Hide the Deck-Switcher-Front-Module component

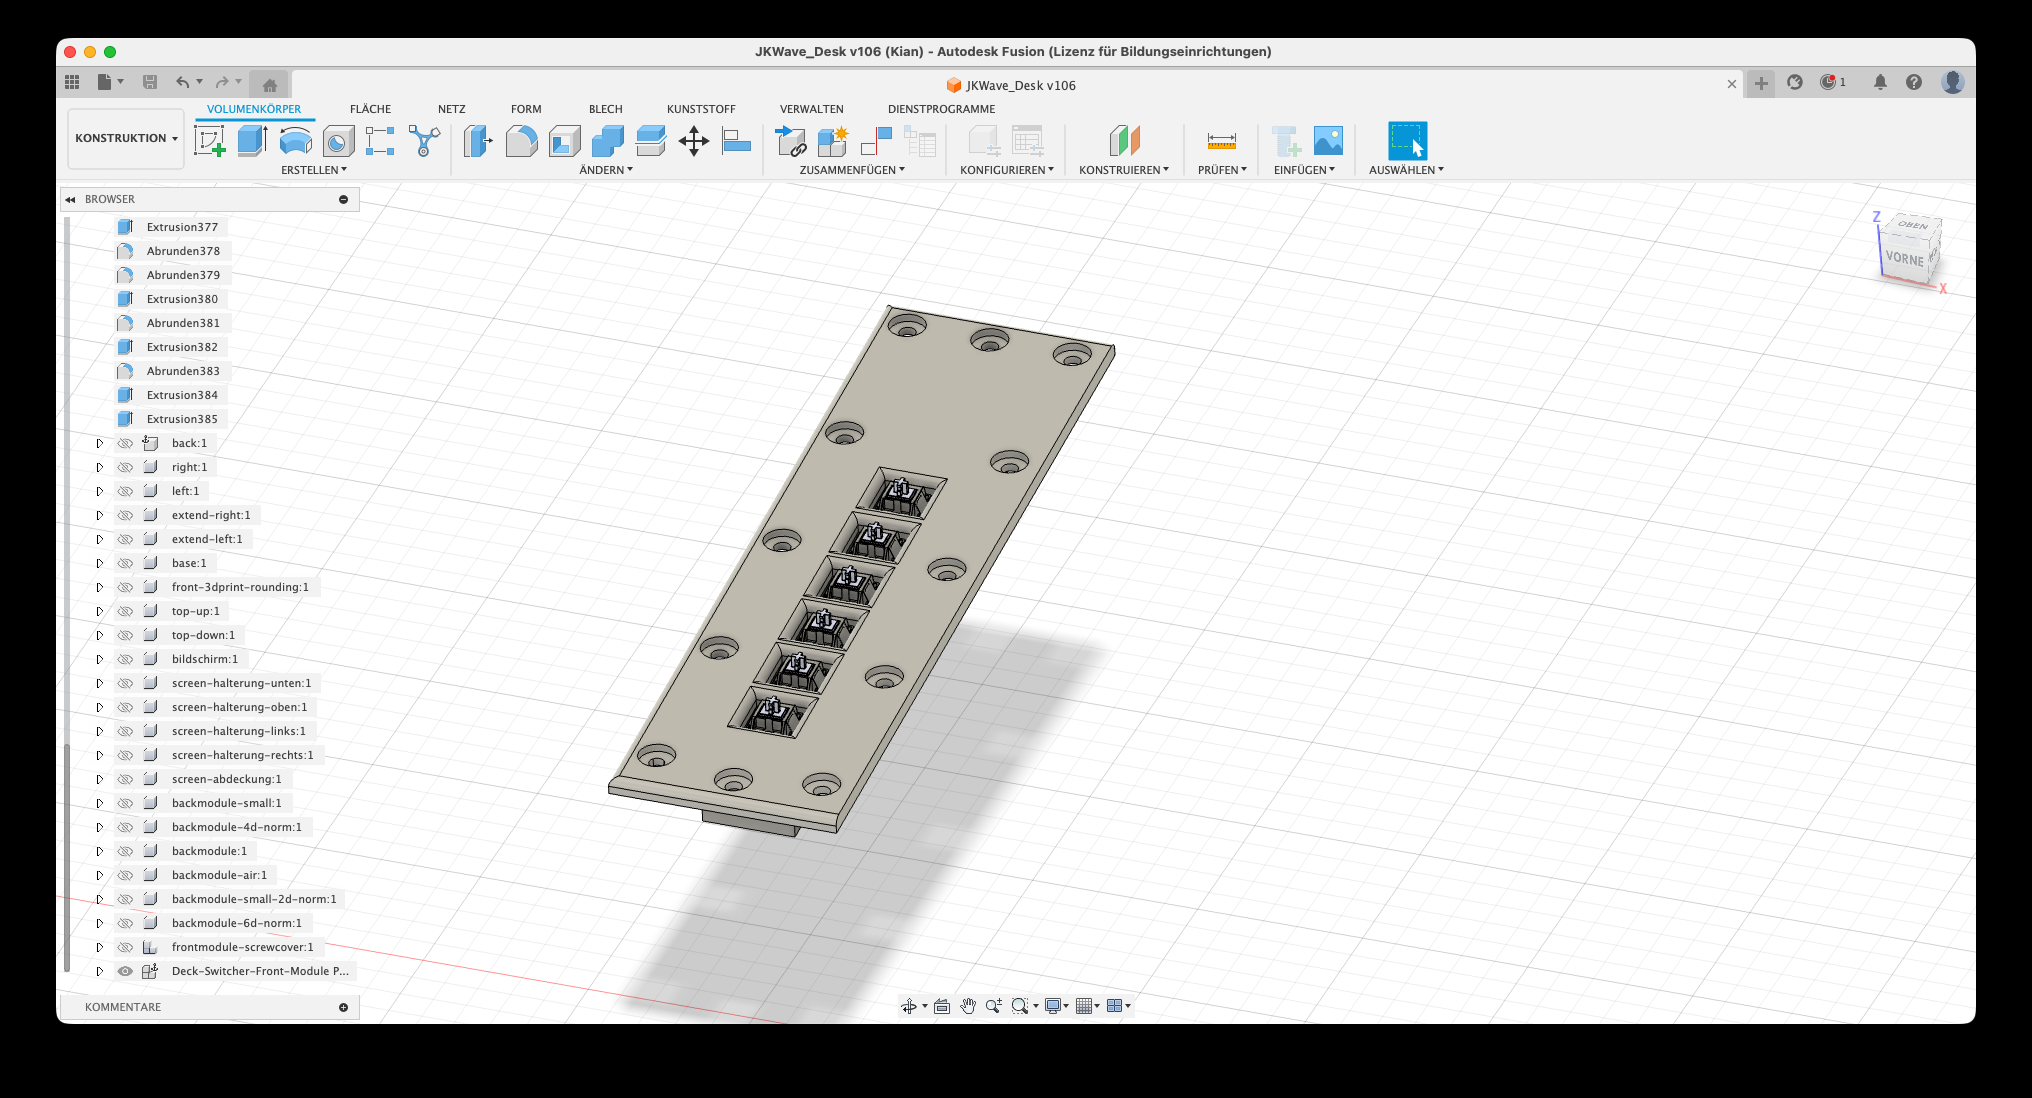click(125, 971)
